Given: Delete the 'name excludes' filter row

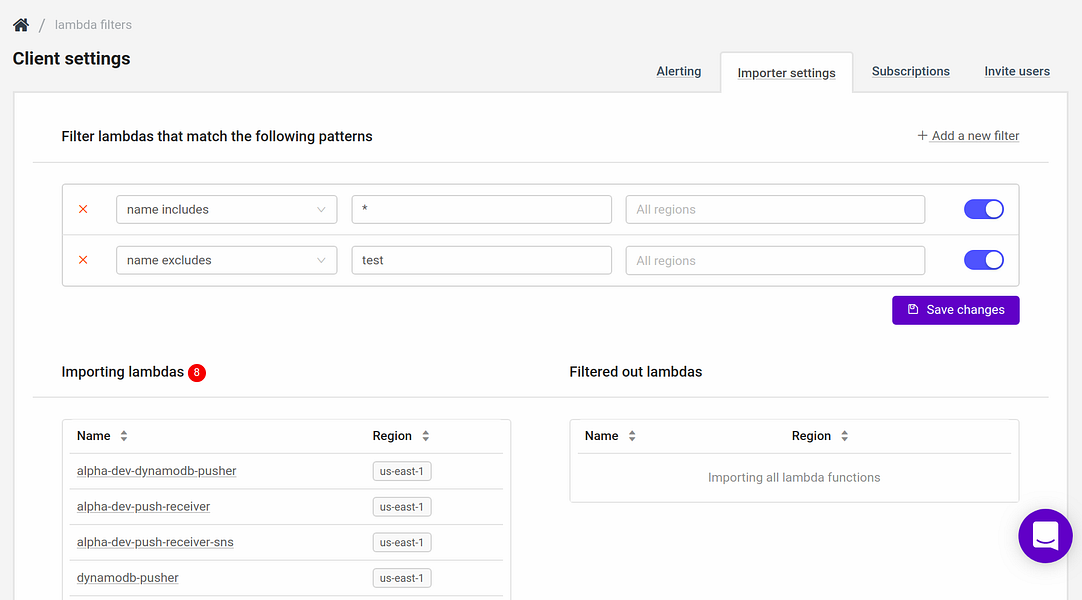Looking at the screenshot, I should click(83, 260).
